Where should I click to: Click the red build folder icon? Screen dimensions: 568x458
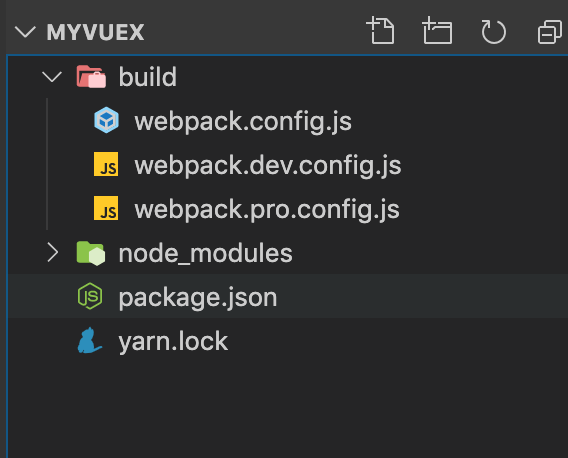tap(91, 76)
